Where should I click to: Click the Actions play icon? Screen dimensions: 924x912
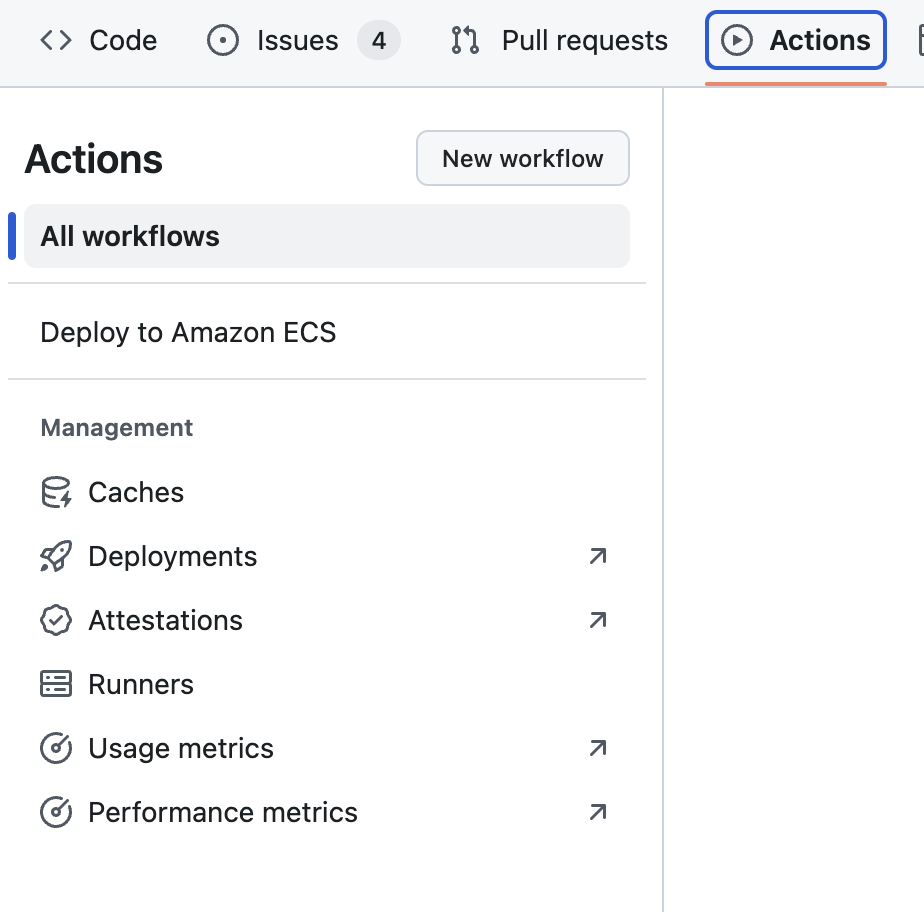pos(737,41)
